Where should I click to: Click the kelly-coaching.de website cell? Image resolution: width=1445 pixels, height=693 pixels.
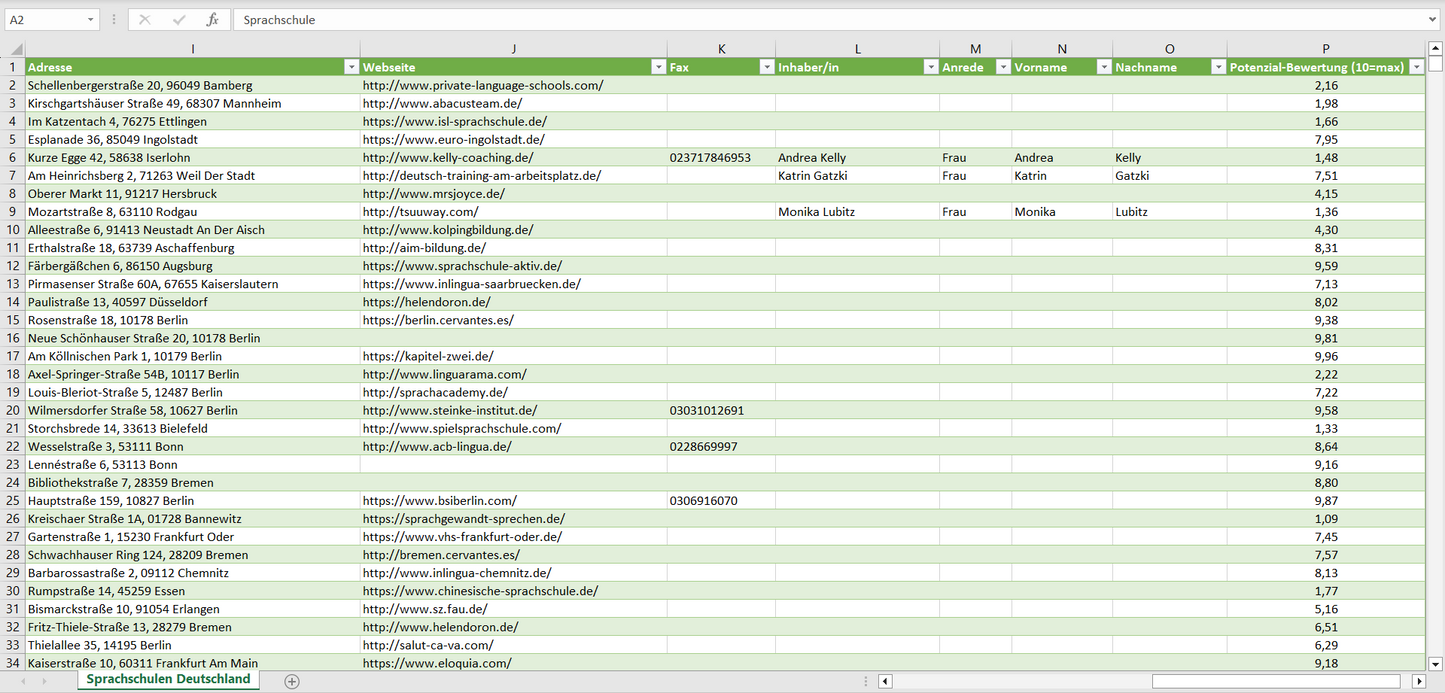pyautogui.click(x=447, y=158)
